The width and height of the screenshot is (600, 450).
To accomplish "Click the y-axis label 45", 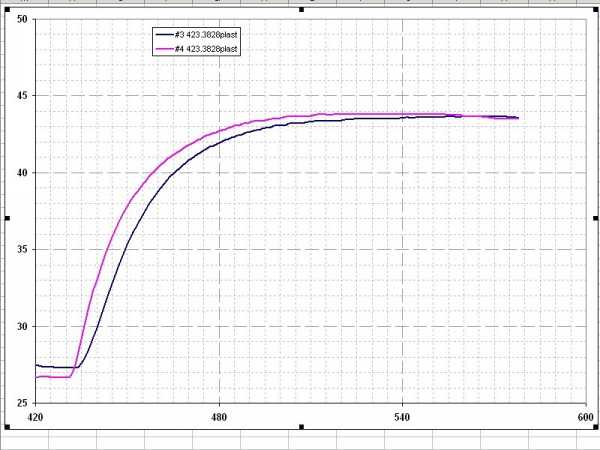I will (22, 95).
